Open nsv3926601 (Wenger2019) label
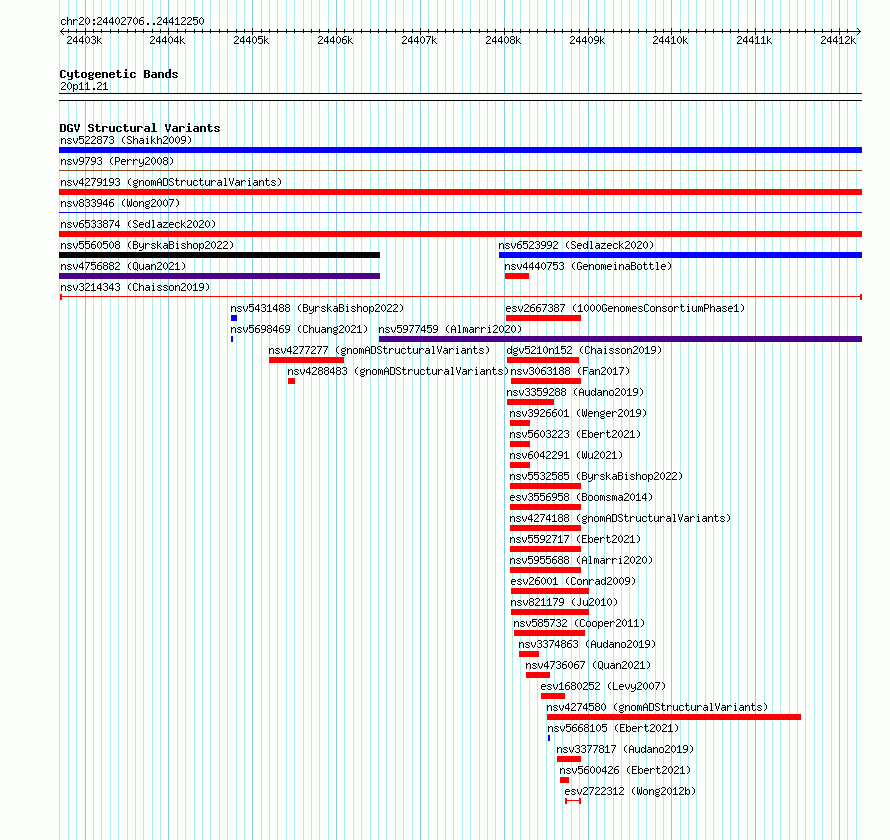Image resolution: width=890 pixels, height=840 pixels. 578,413
